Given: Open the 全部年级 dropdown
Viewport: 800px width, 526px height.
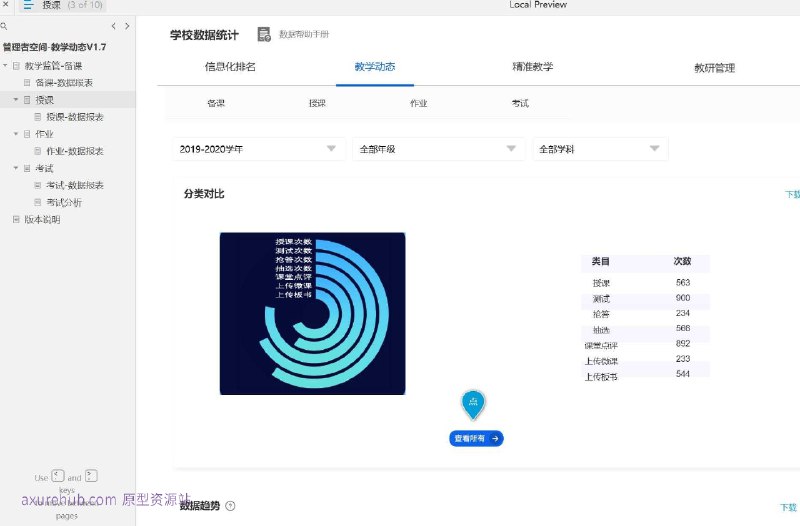Looking at the screenshot, I should pos(439,149).
